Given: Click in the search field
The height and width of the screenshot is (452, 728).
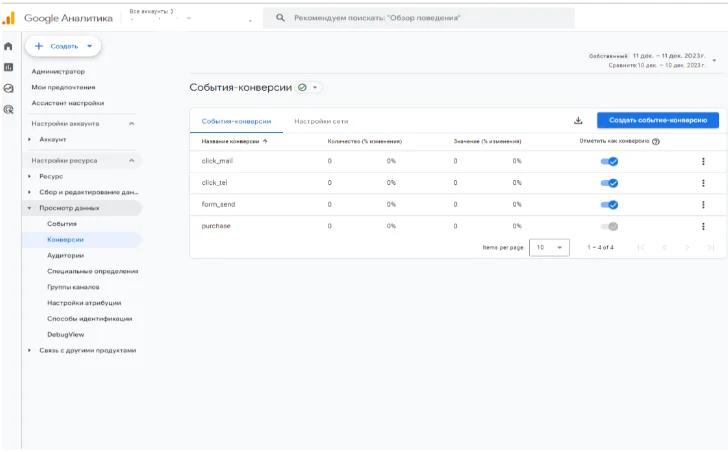Looking at the screenshot, I should tap(419, 18).
